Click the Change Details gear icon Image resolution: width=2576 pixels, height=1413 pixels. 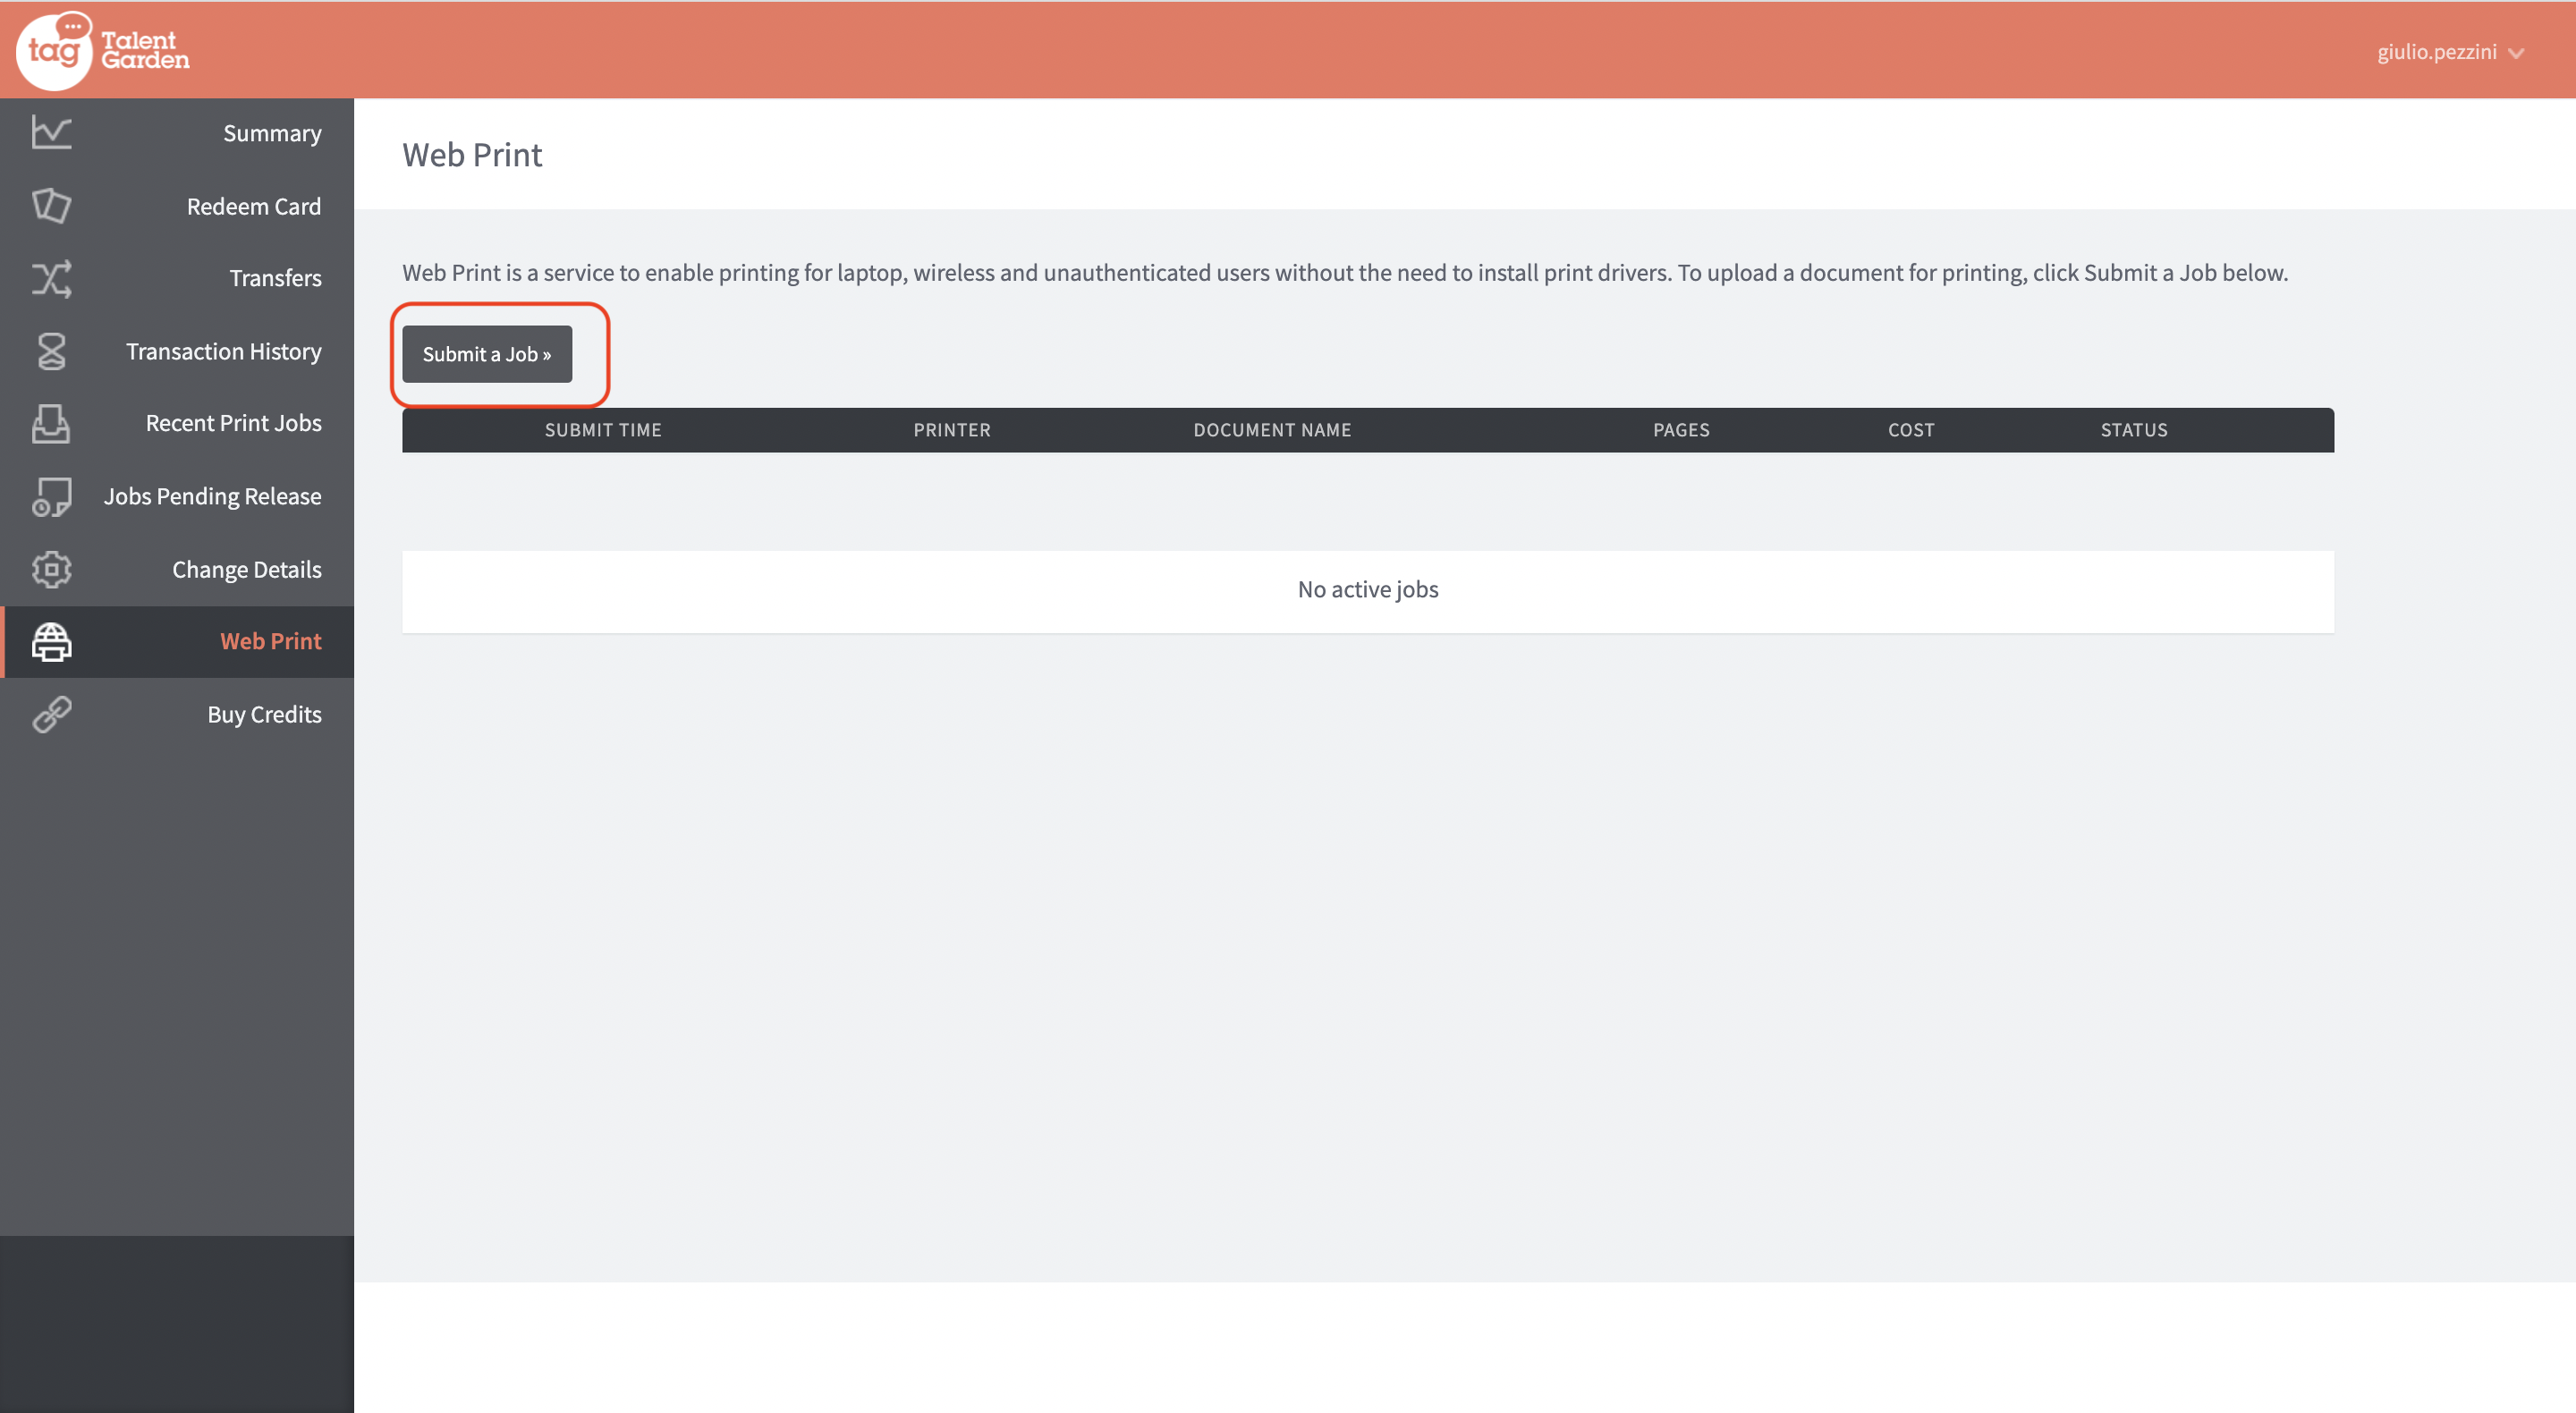pyautogui.click(x=51, y=569)
